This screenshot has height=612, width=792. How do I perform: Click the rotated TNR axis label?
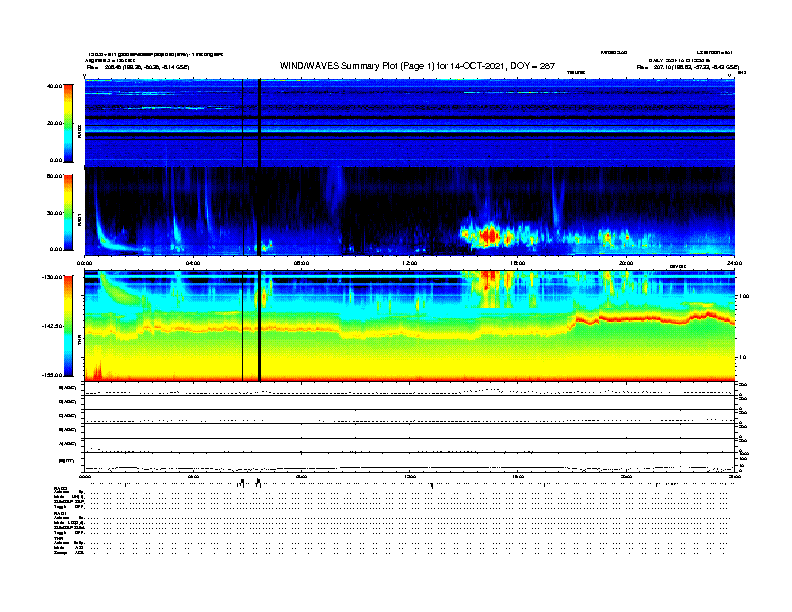pyautogui.click(x=79, y=342)
